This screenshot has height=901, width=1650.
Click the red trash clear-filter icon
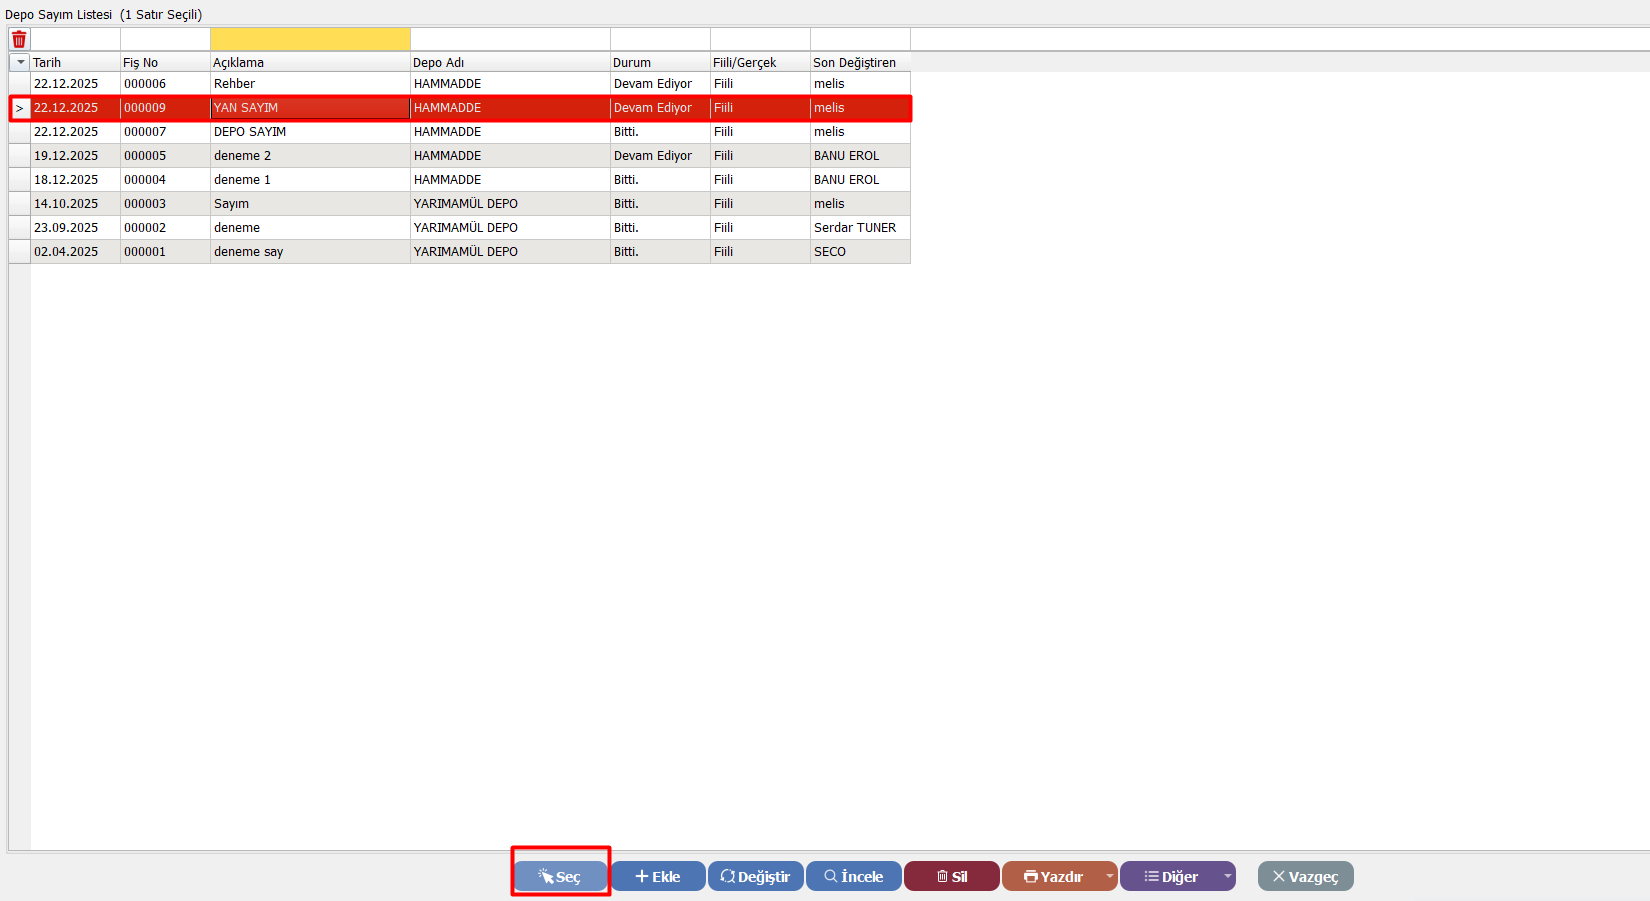[x=19, y=40]
